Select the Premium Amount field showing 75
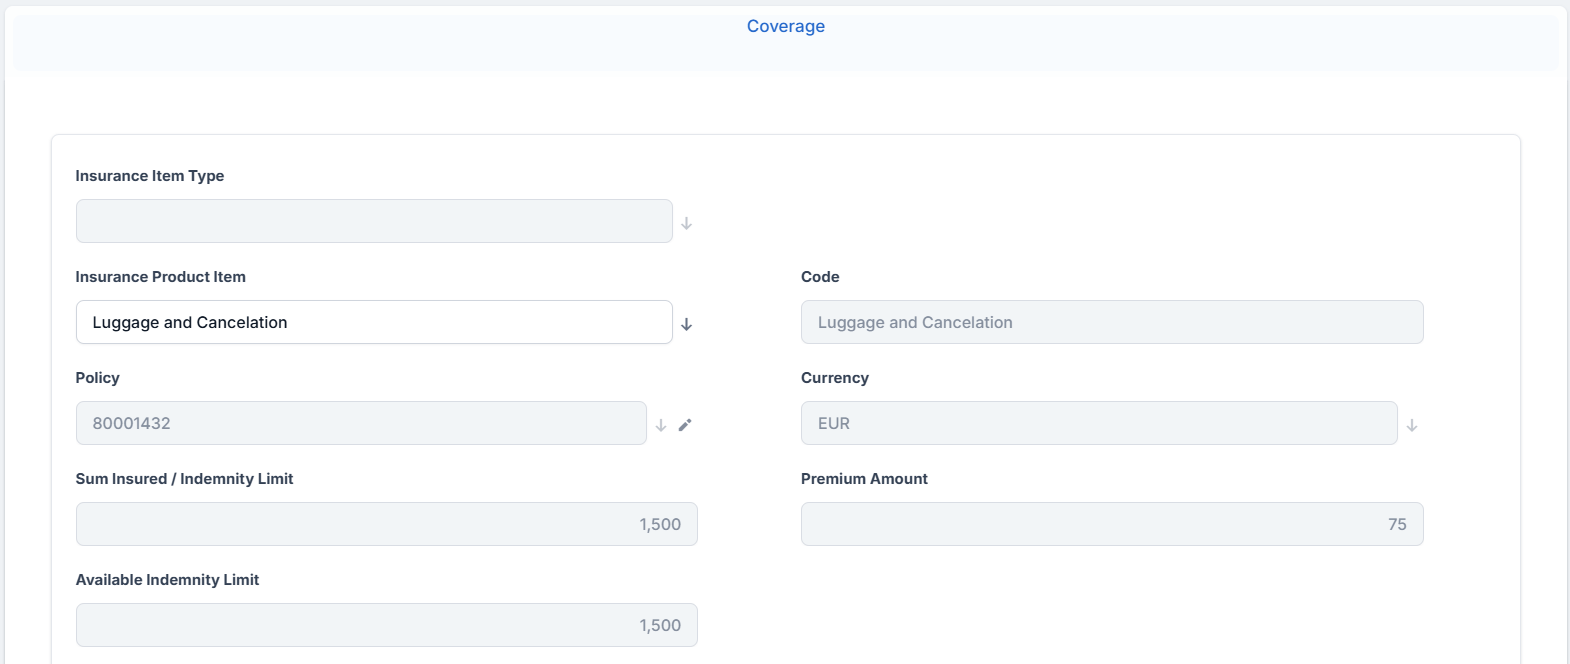Screen dimensions: 1570x664 click(1111, 524)
